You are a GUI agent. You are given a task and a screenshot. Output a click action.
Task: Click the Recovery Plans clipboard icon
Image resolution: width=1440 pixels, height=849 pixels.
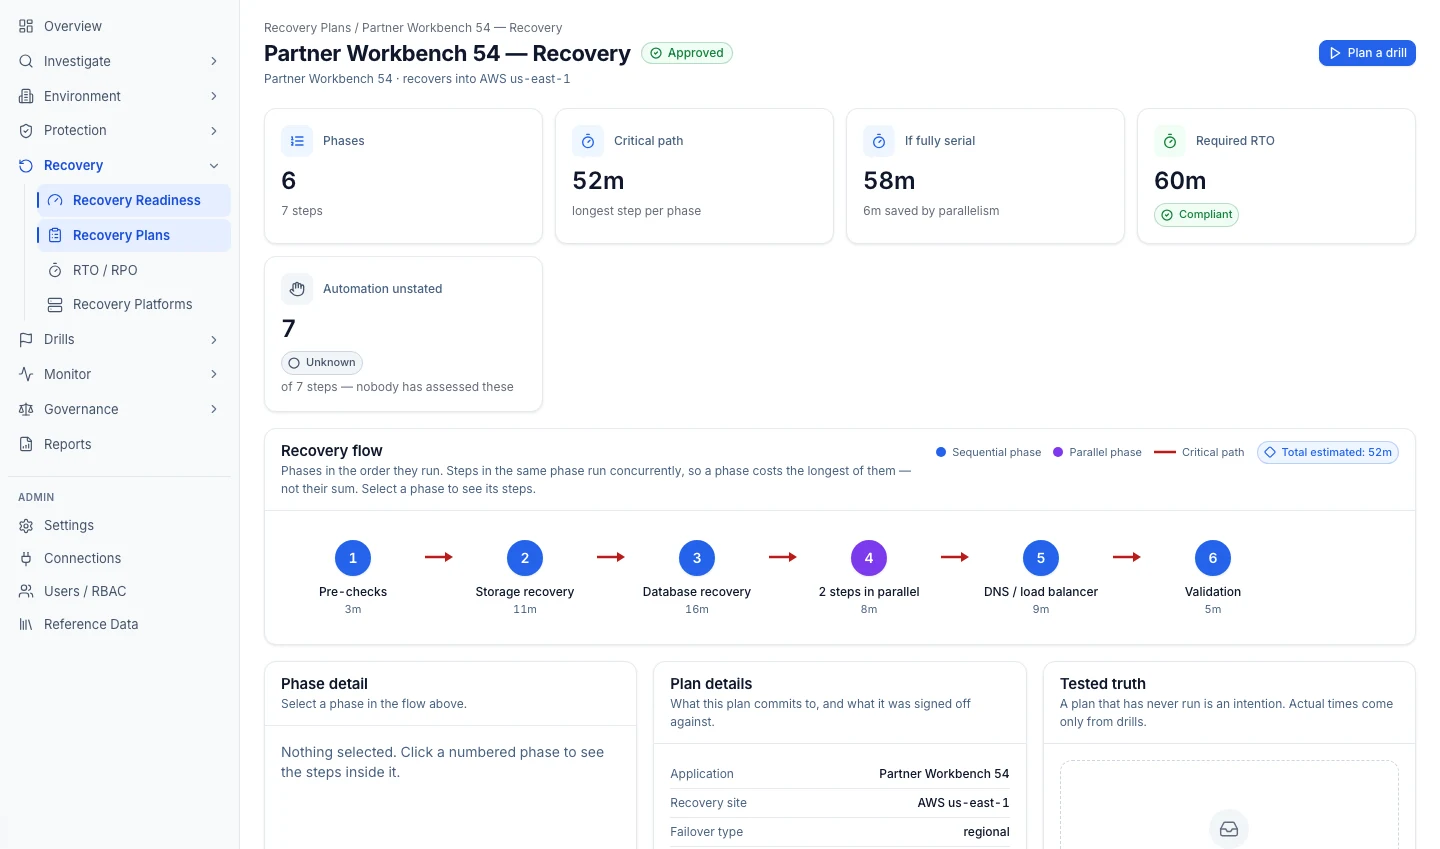[55, 235]
